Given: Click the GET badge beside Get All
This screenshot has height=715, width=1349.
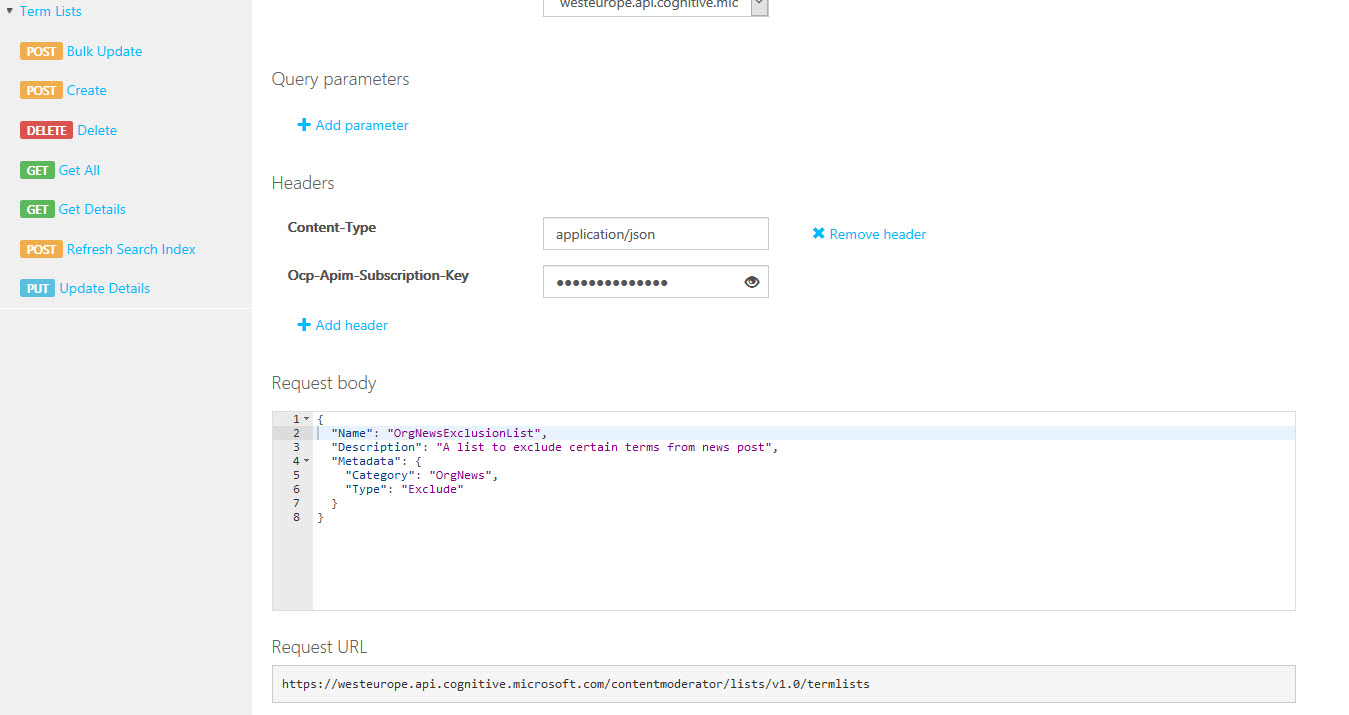Looking at the screenshot, I should point(37,170).
